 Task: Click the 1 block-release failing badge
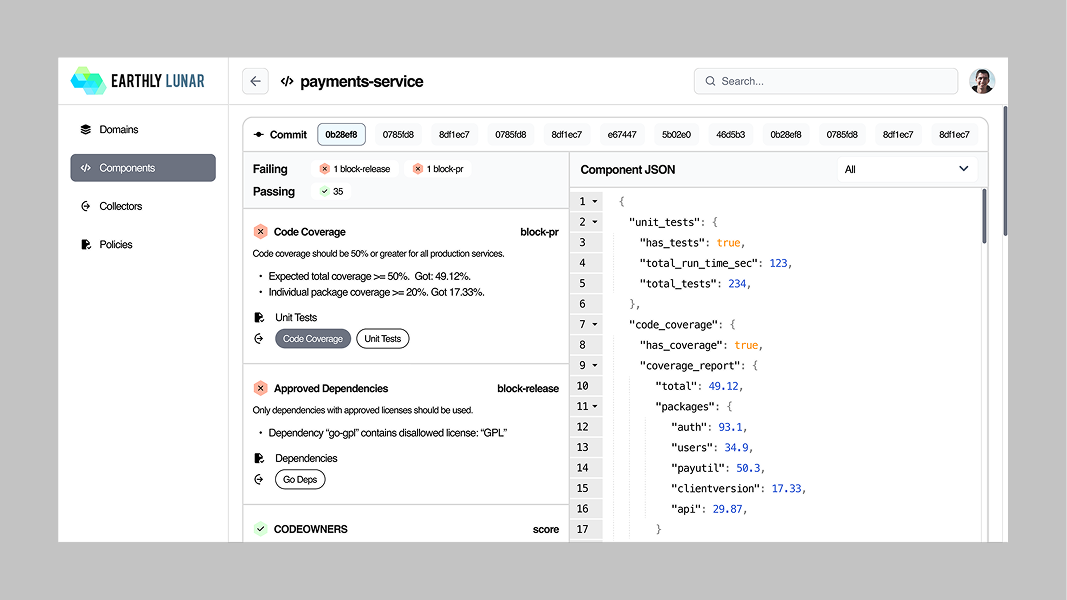(x=355, y=169)
